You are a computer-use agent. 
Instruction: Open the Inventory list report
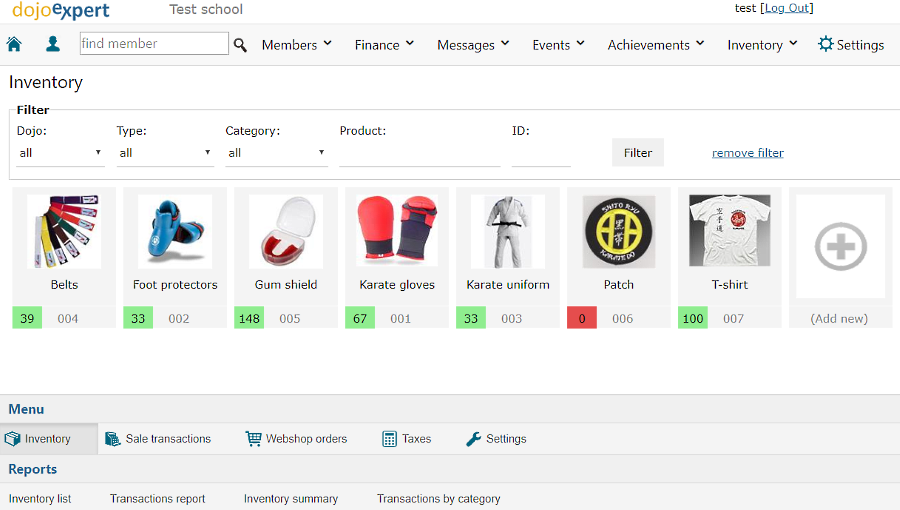pos(40,499)
